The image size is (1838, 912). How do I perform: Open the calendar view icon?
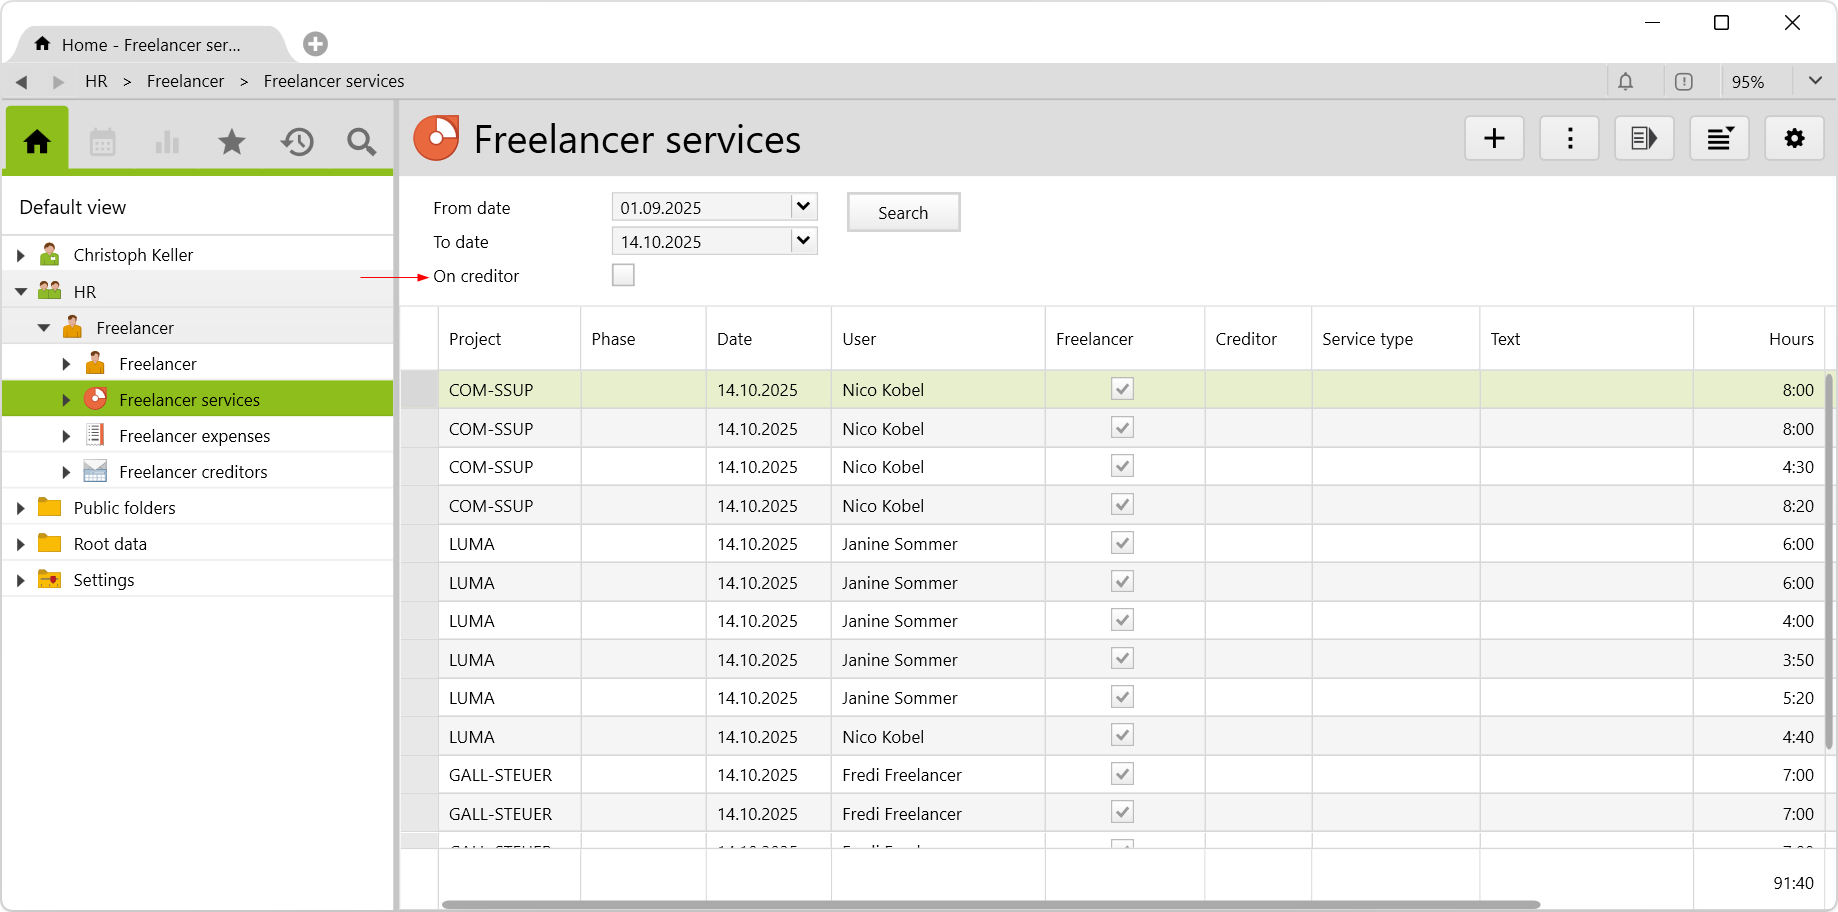103,142
